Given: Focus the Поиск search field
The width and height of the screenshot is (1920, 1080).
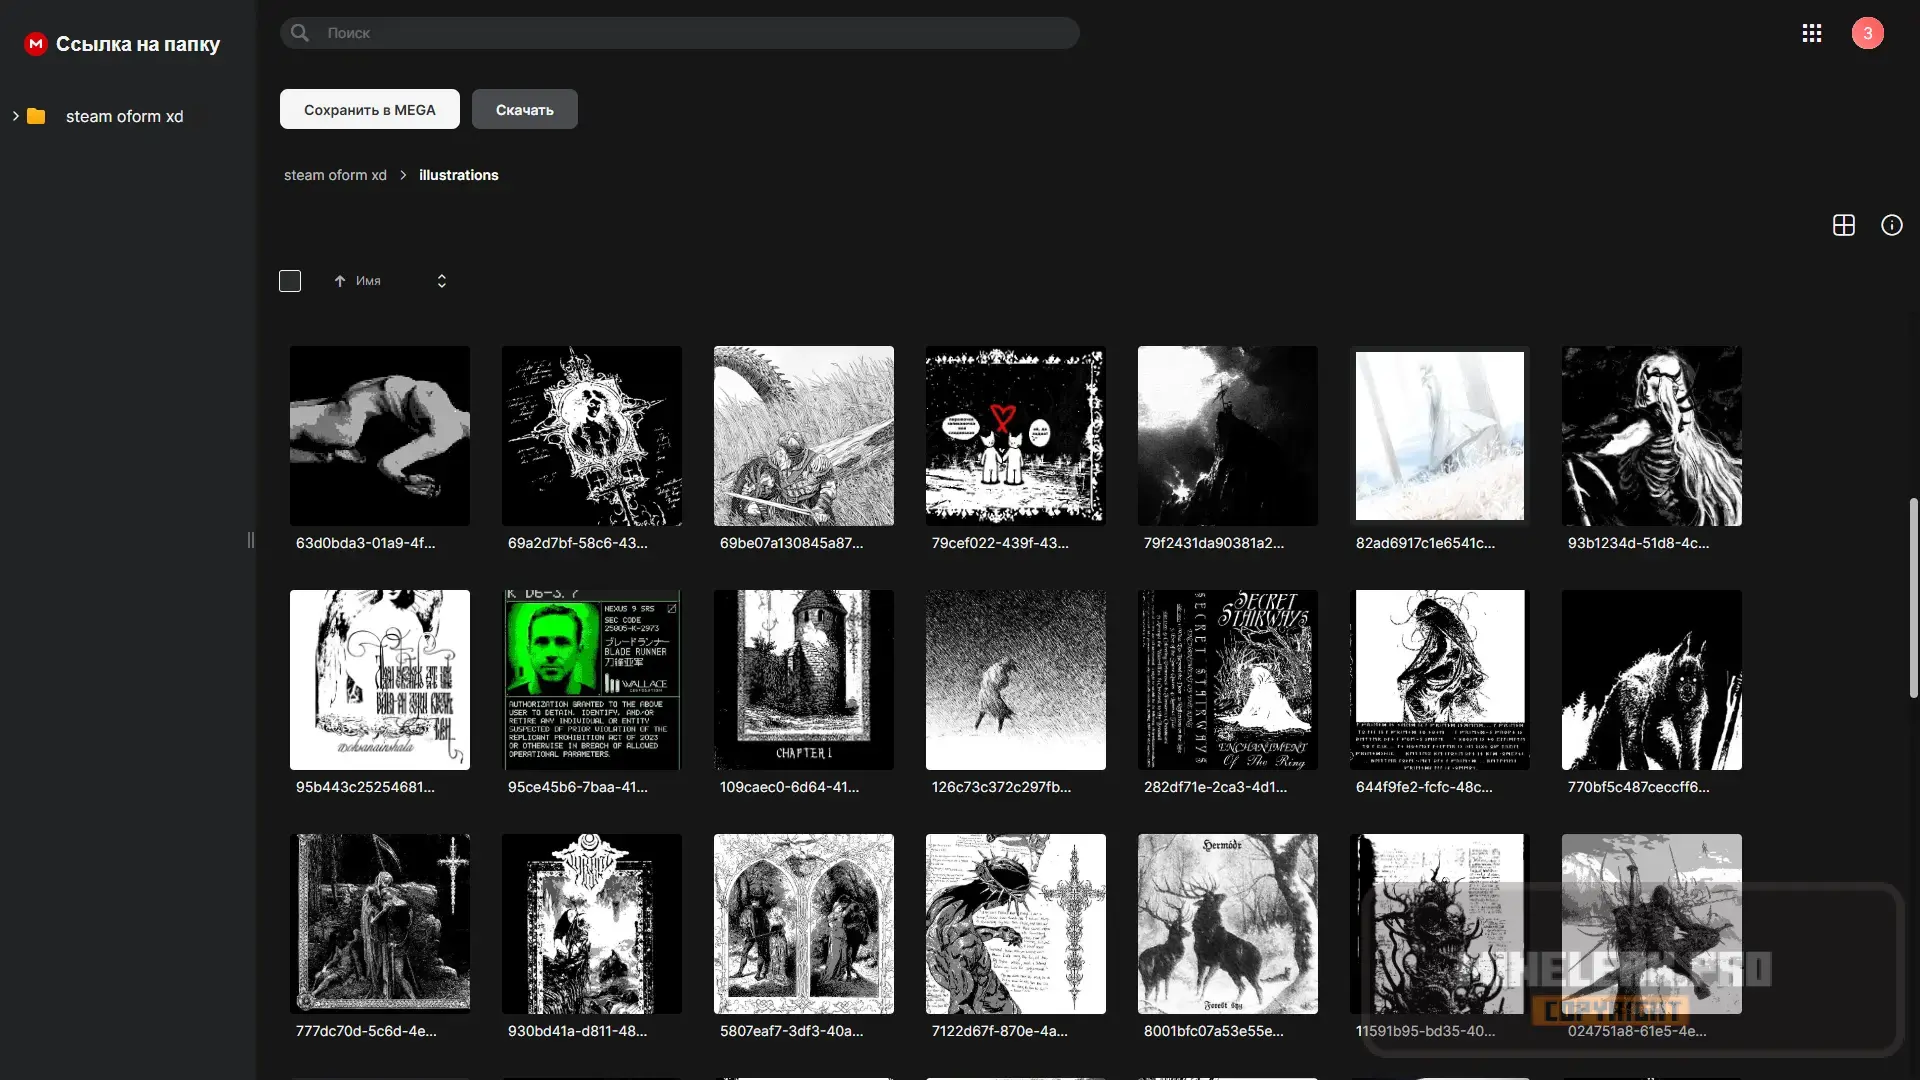Looking at the screenshot, I should (680, 33).
